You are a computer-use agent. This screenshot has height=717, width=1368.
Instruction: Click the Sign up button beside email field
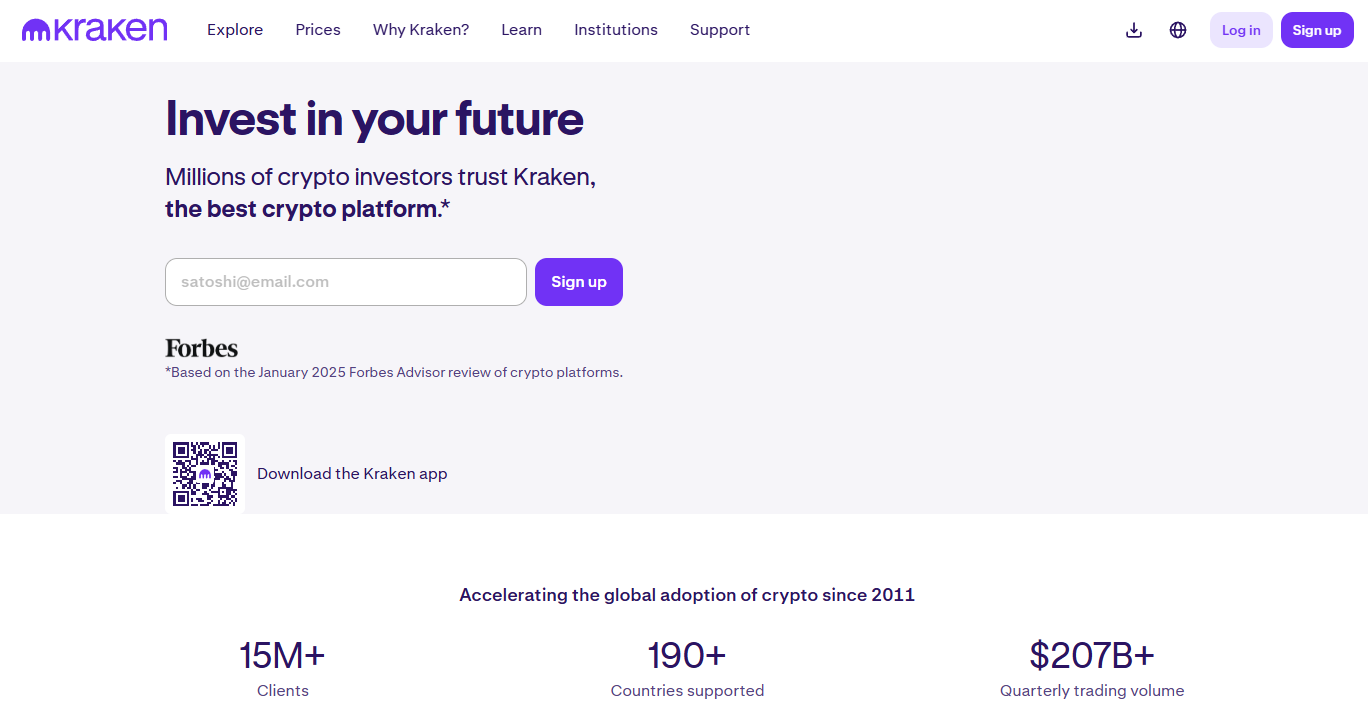[579, 282]
